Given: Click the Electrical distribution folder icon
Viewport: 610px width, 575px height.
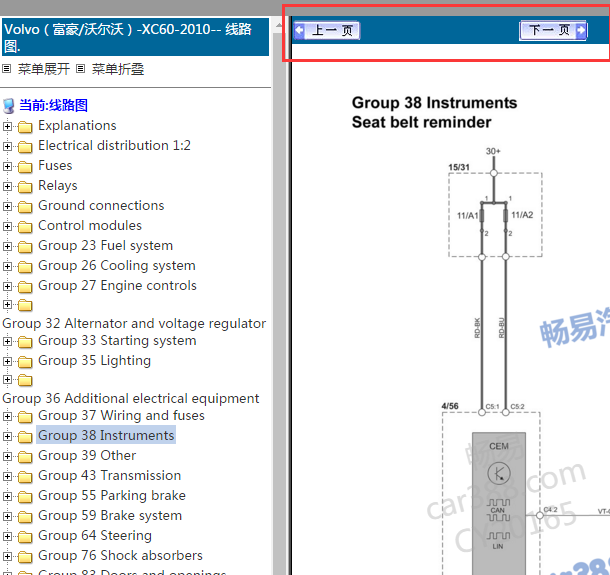Looking at the screenshot, I should [25, 147].
